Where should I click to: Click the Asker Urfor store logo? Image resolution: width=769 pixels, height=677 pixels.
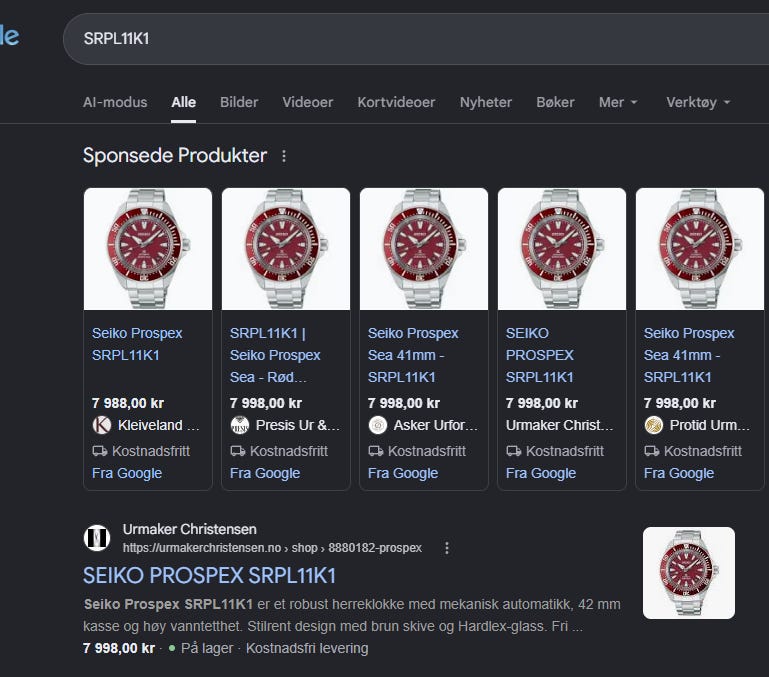(378, 425)
